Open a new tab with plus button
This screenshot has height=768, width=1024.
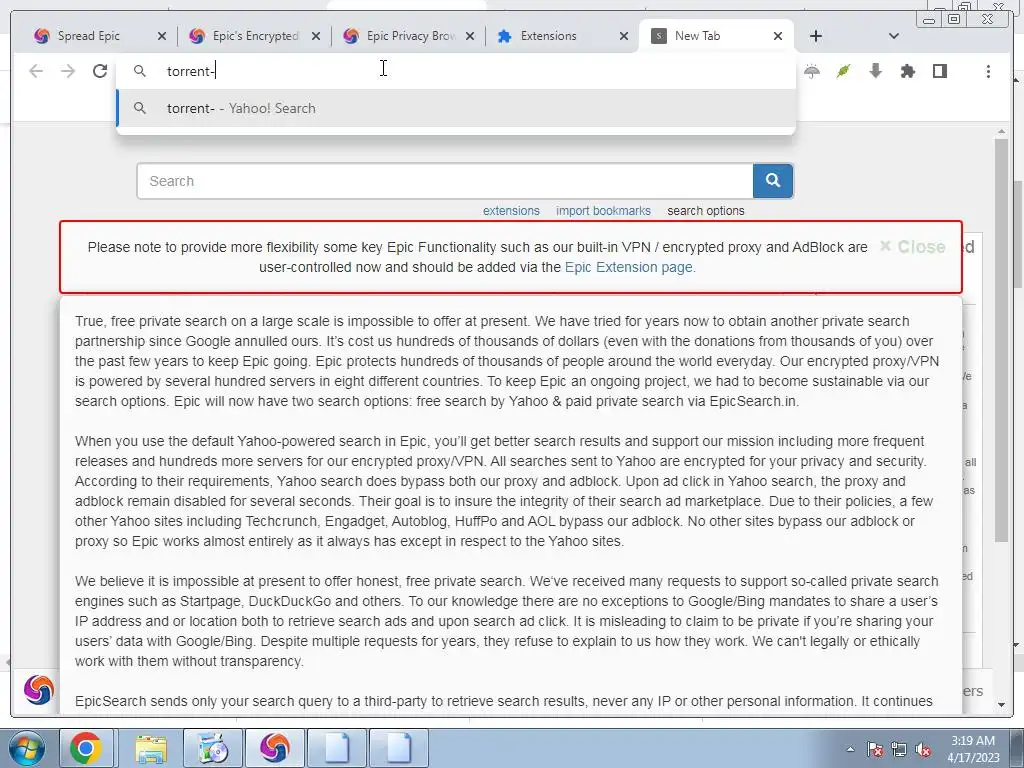pos(816,36)
